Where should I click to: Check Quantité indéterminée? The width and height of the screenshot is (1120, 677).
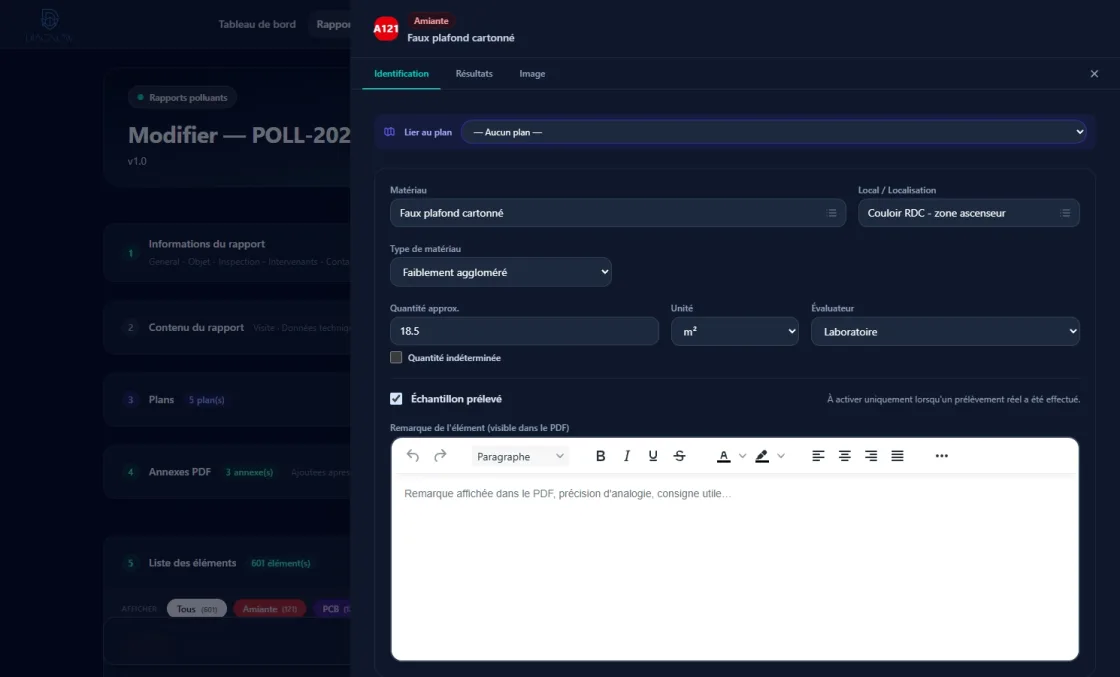pos(396,357)
